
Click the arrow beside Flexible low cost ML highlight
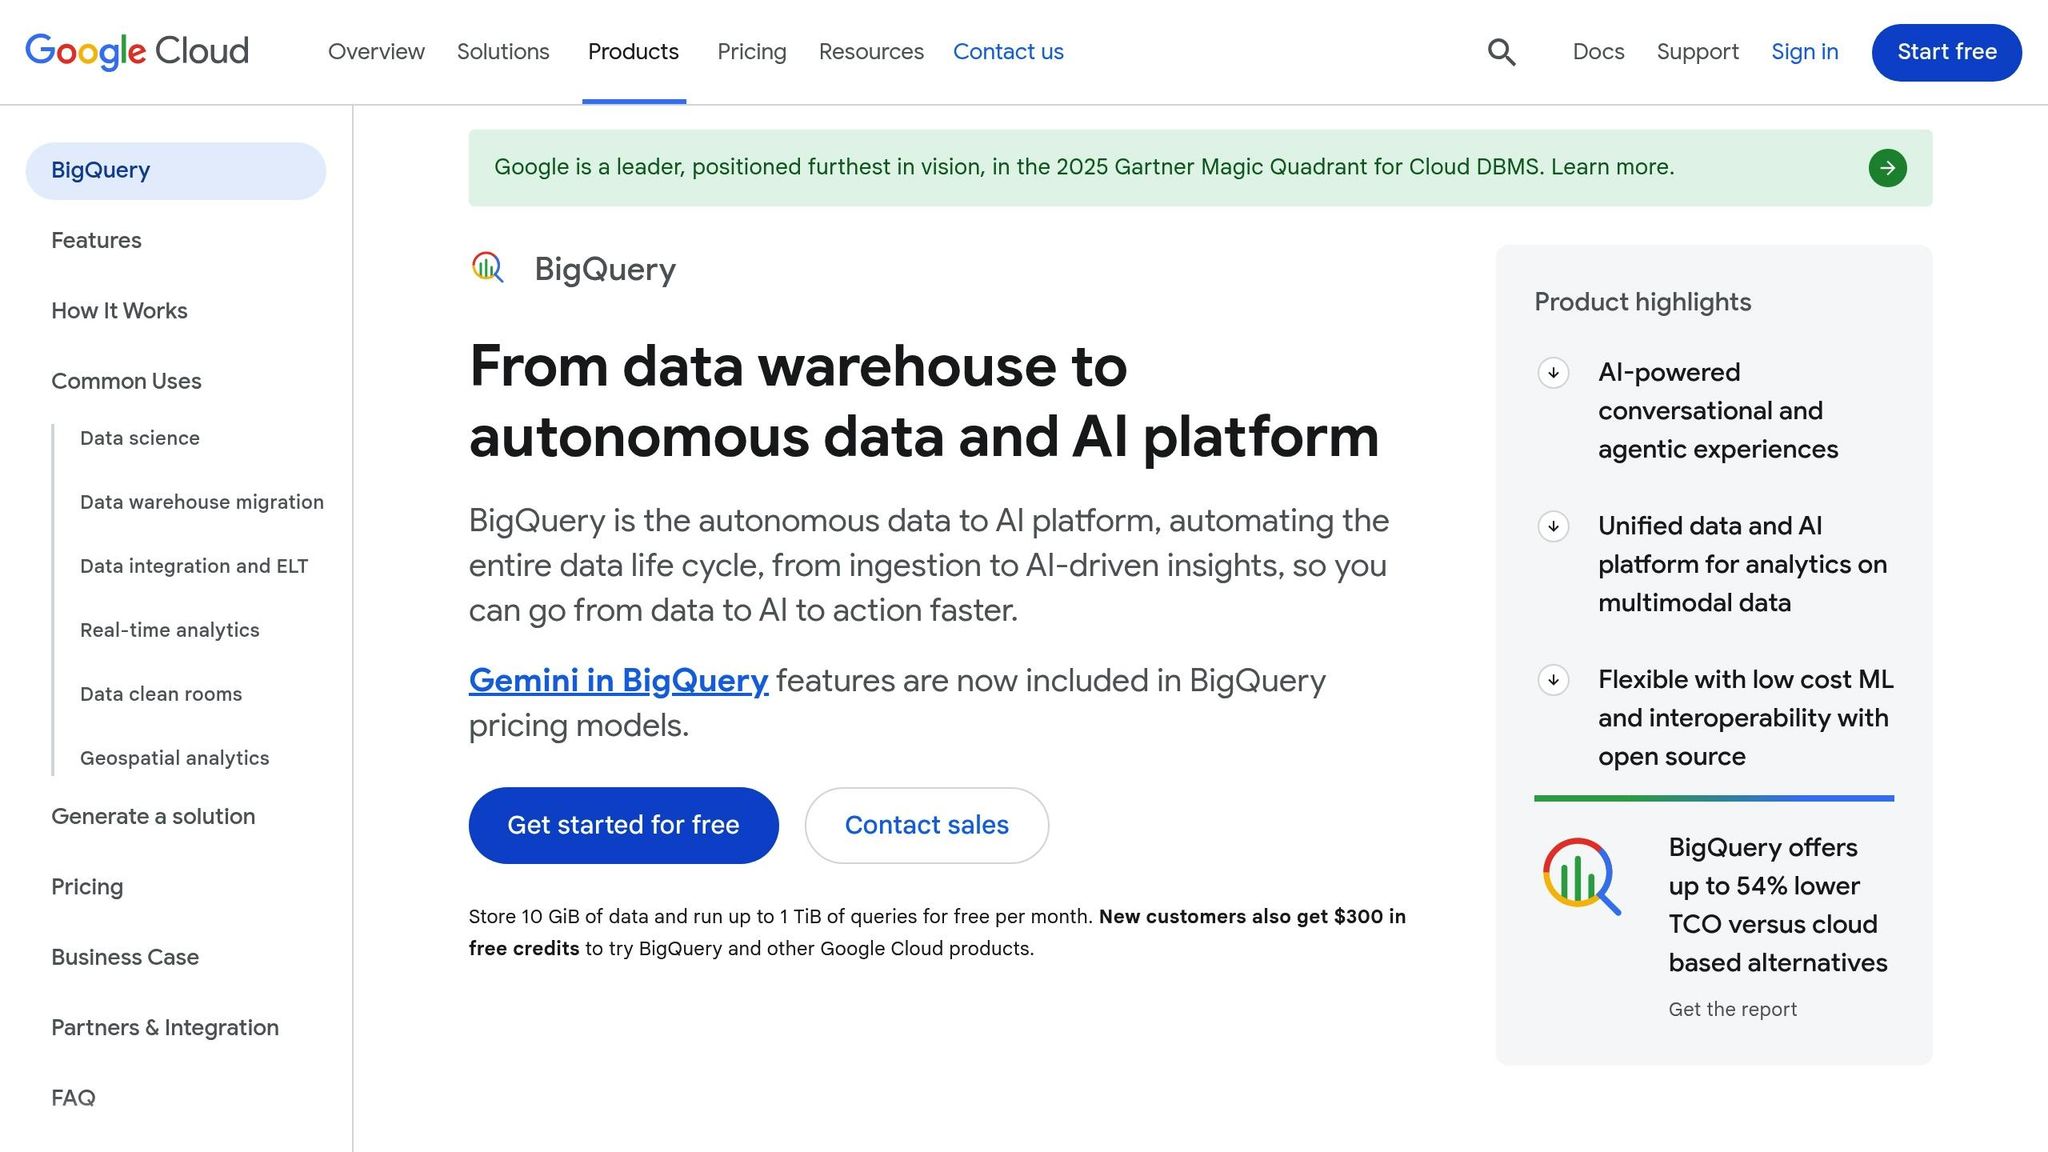(1553, 680)
